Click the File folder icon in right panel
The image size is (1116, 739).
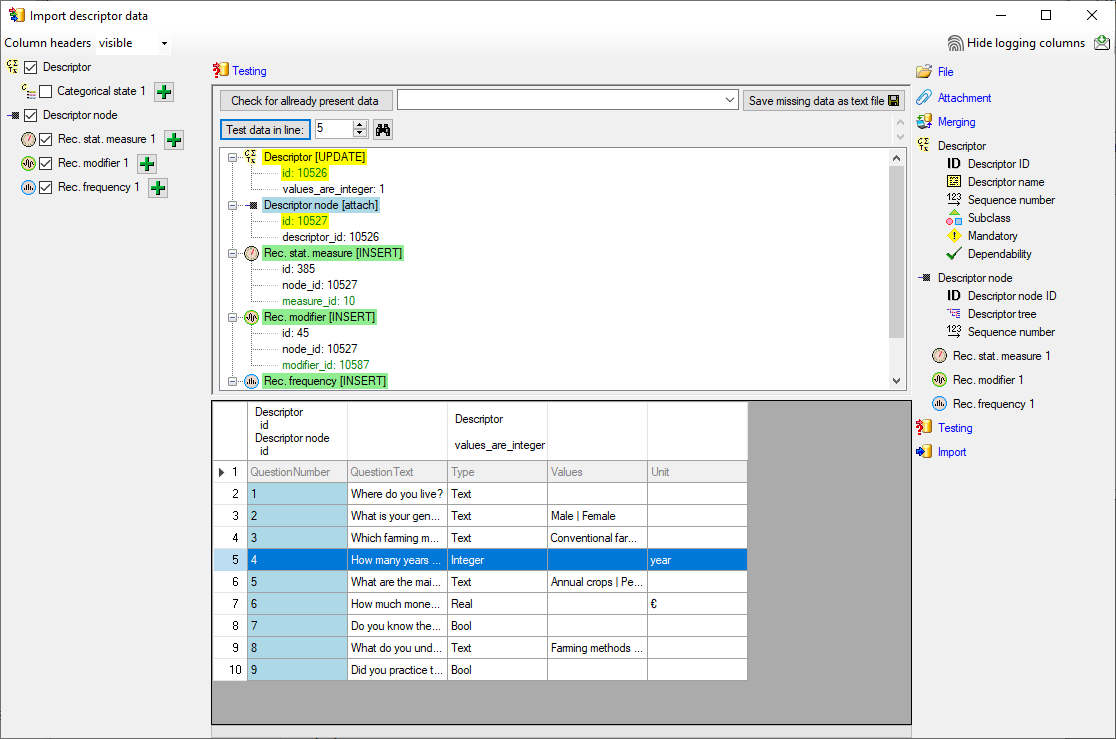click(x=924, y=72)
